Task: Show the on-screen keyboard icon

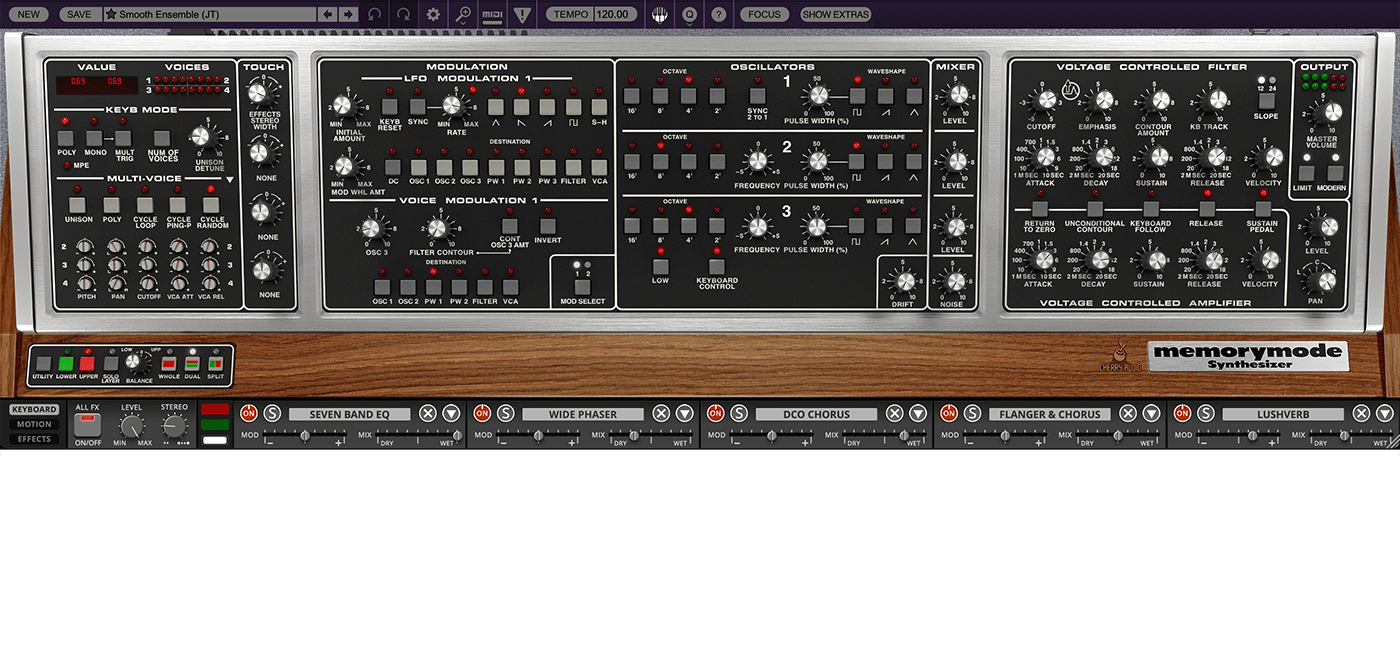Action: [660, 14]
